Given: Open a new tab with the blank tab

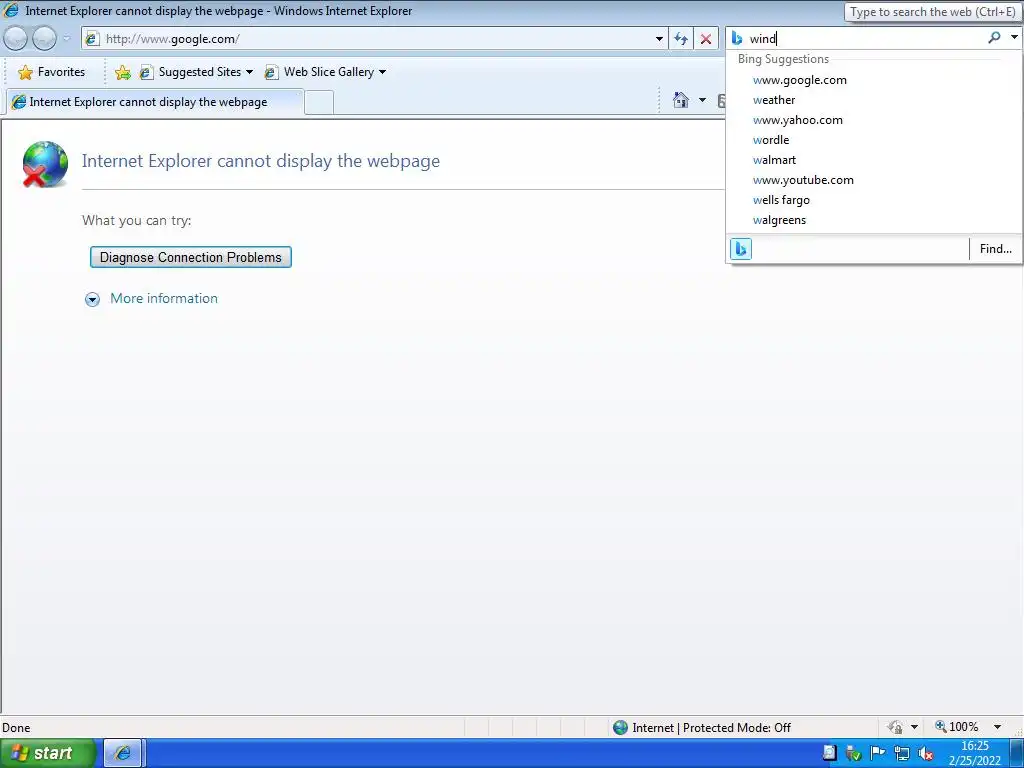Looking at the screenshot, I should [x=319, y=103].
